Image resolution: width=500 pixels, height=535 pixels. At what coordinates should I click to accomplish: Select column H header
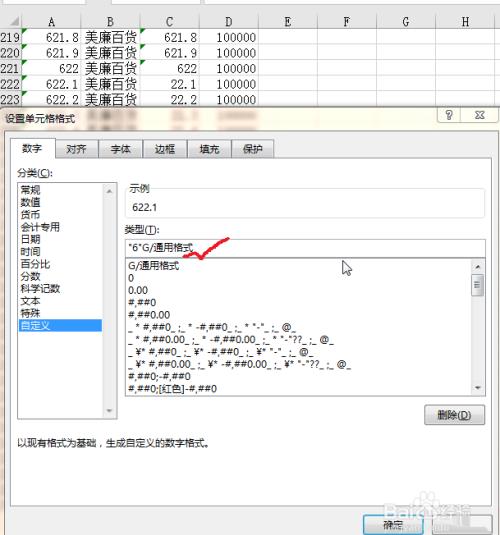click(x=465, y=22)
